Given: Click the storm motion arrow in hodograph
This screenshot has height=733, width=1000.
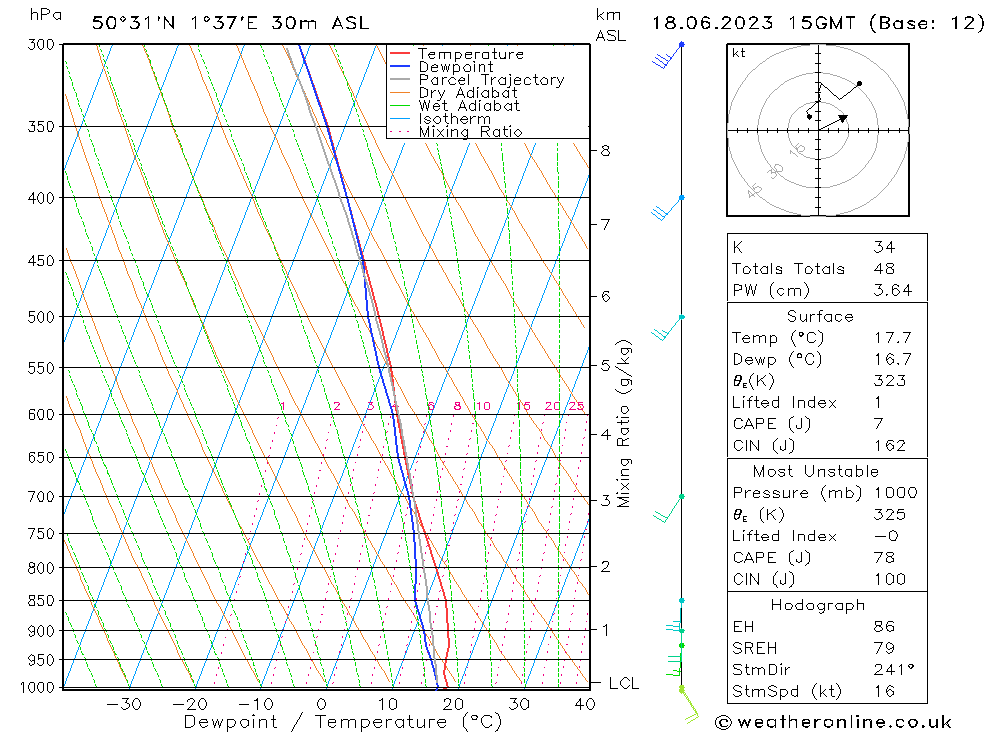Looking at the screenshot, I should pos(834,122).
